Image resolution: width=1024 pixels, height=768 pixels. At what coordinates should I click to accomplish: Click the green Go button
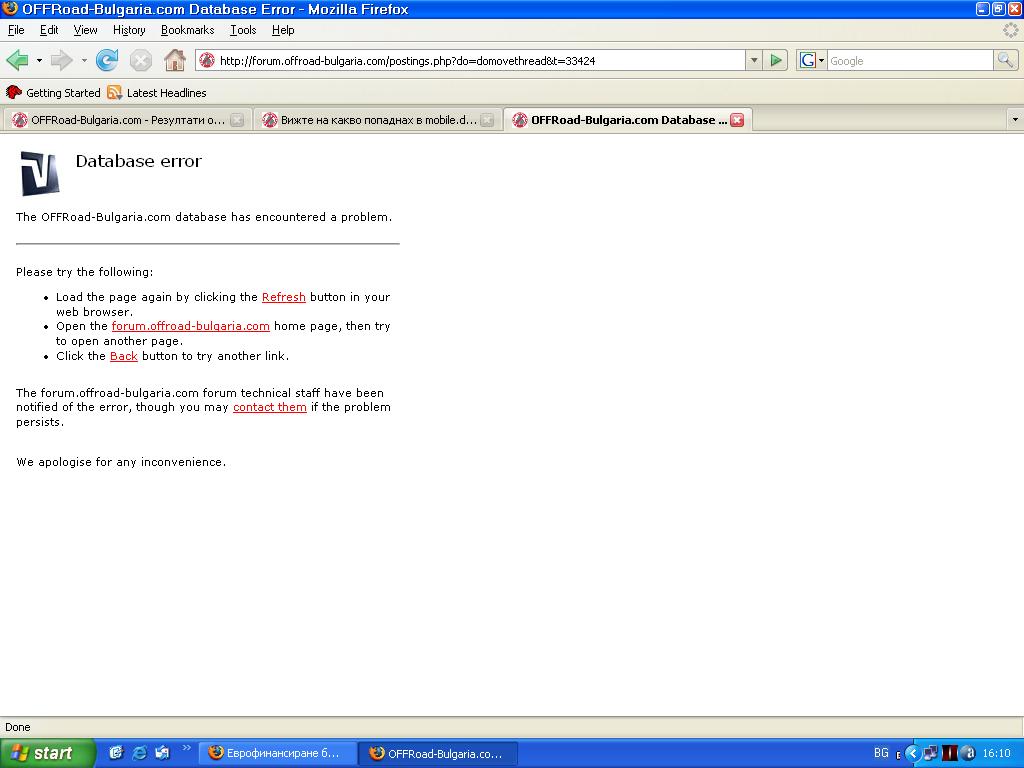776,61
